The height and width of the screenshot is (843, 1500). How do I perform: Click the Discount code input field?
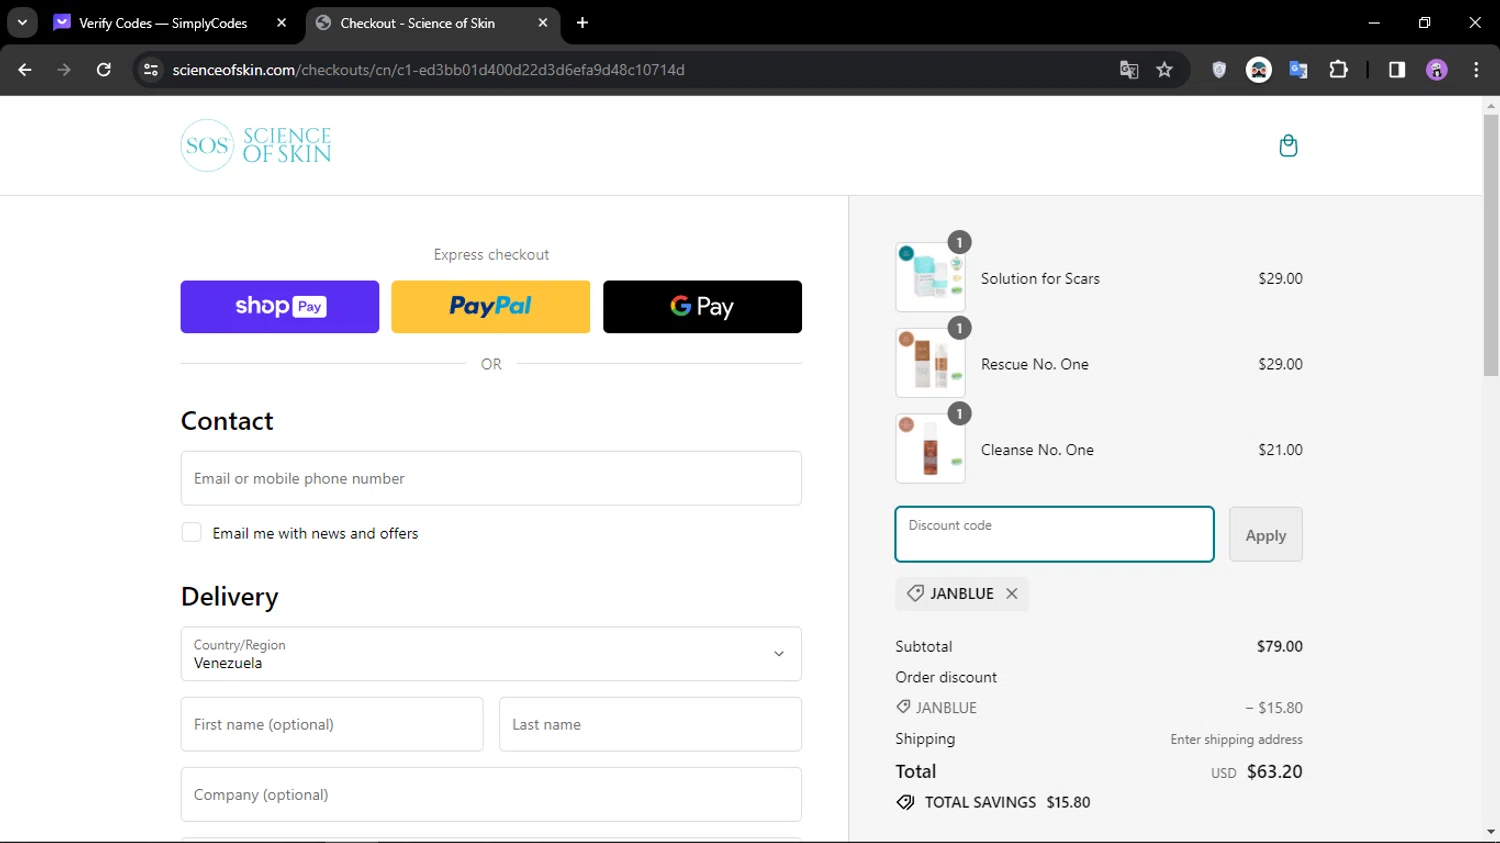pyautogui.click(x=1054, y=534)
